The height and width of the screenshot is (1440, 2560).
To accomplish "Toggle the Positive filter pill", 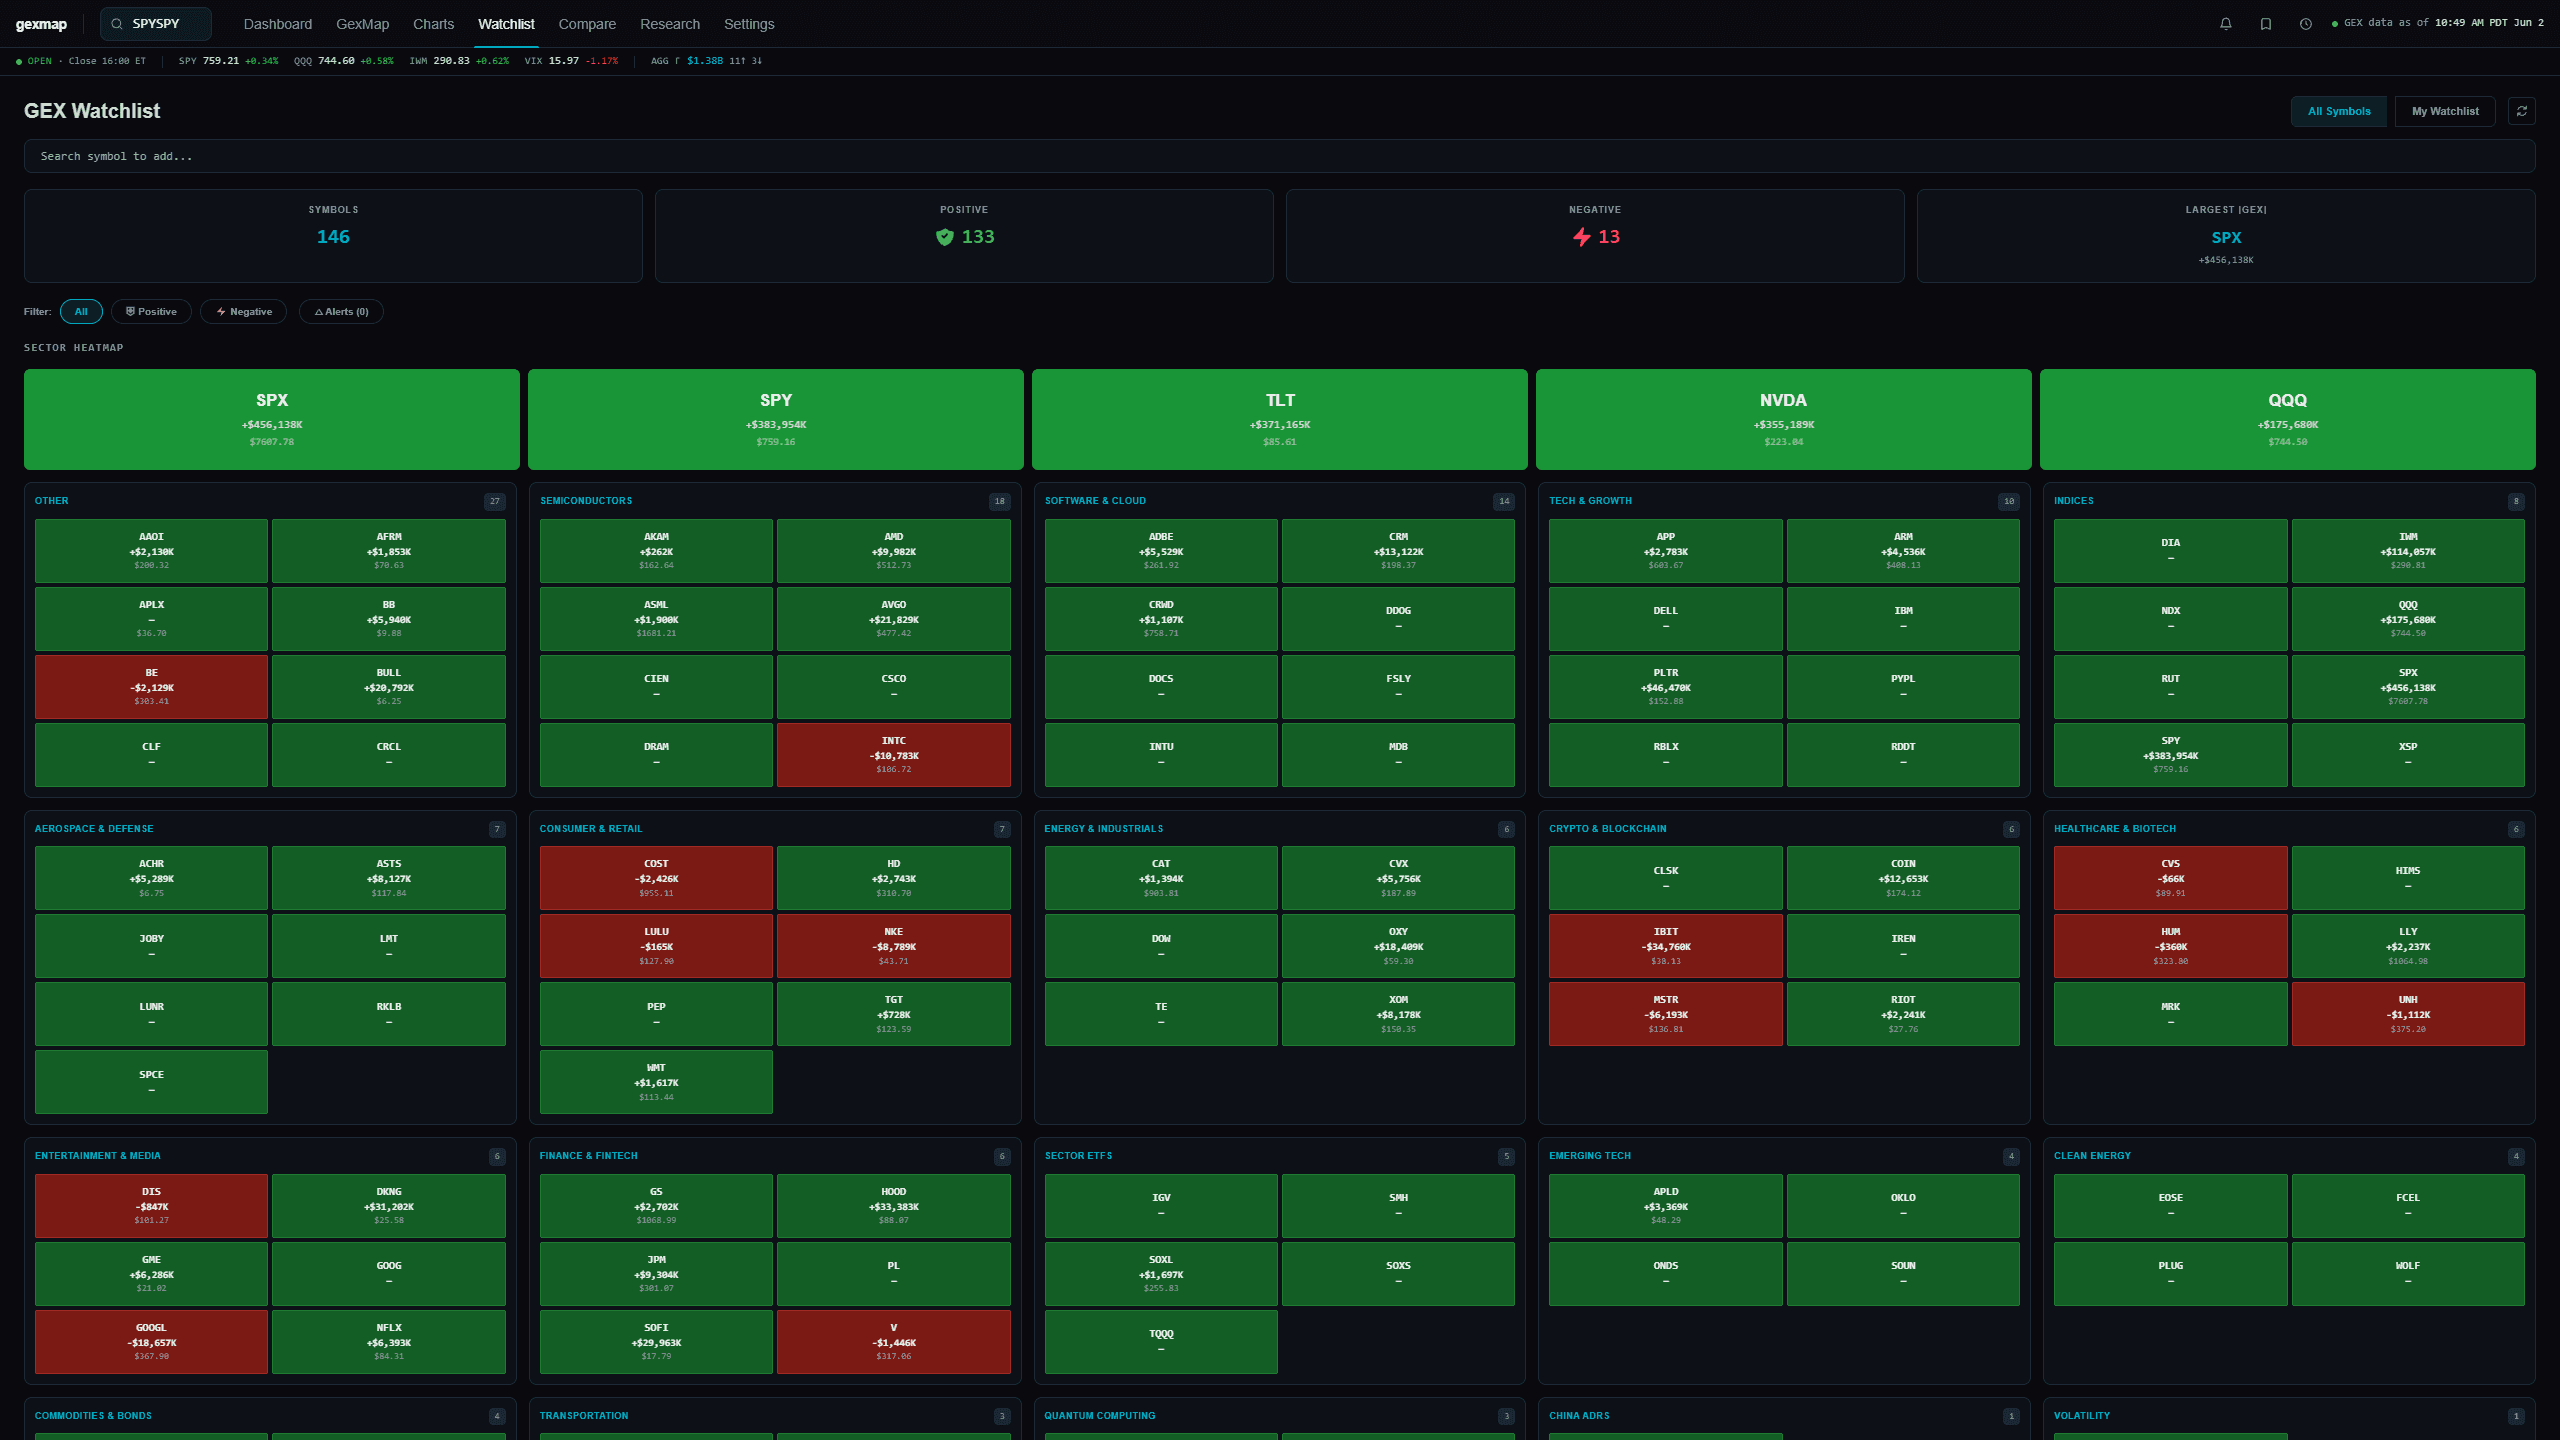I will [151, 312].
